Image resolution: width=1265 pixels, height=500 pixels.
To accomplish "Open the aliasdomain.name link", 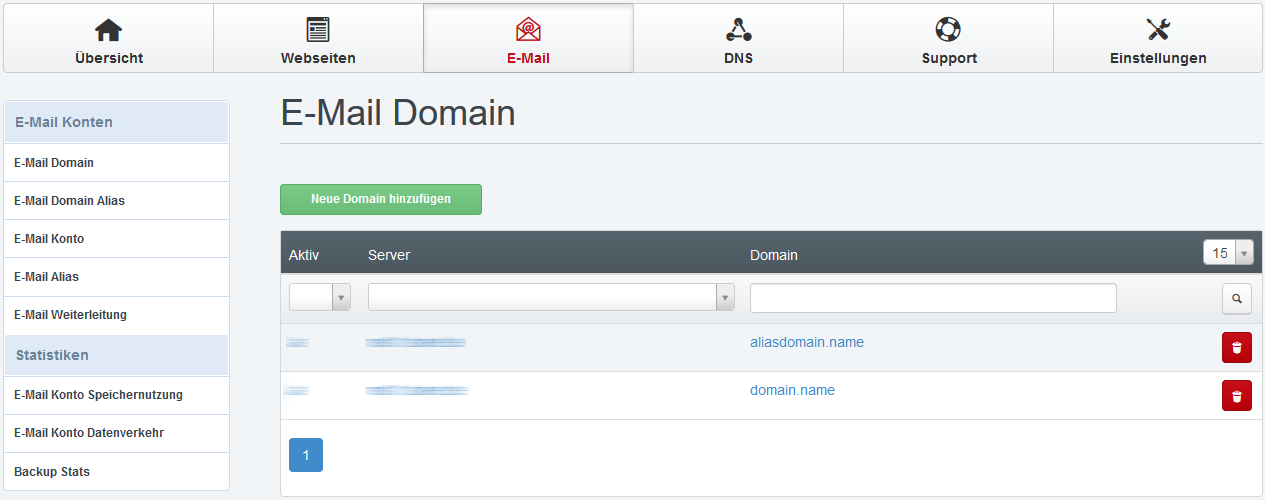I will 806,342.
